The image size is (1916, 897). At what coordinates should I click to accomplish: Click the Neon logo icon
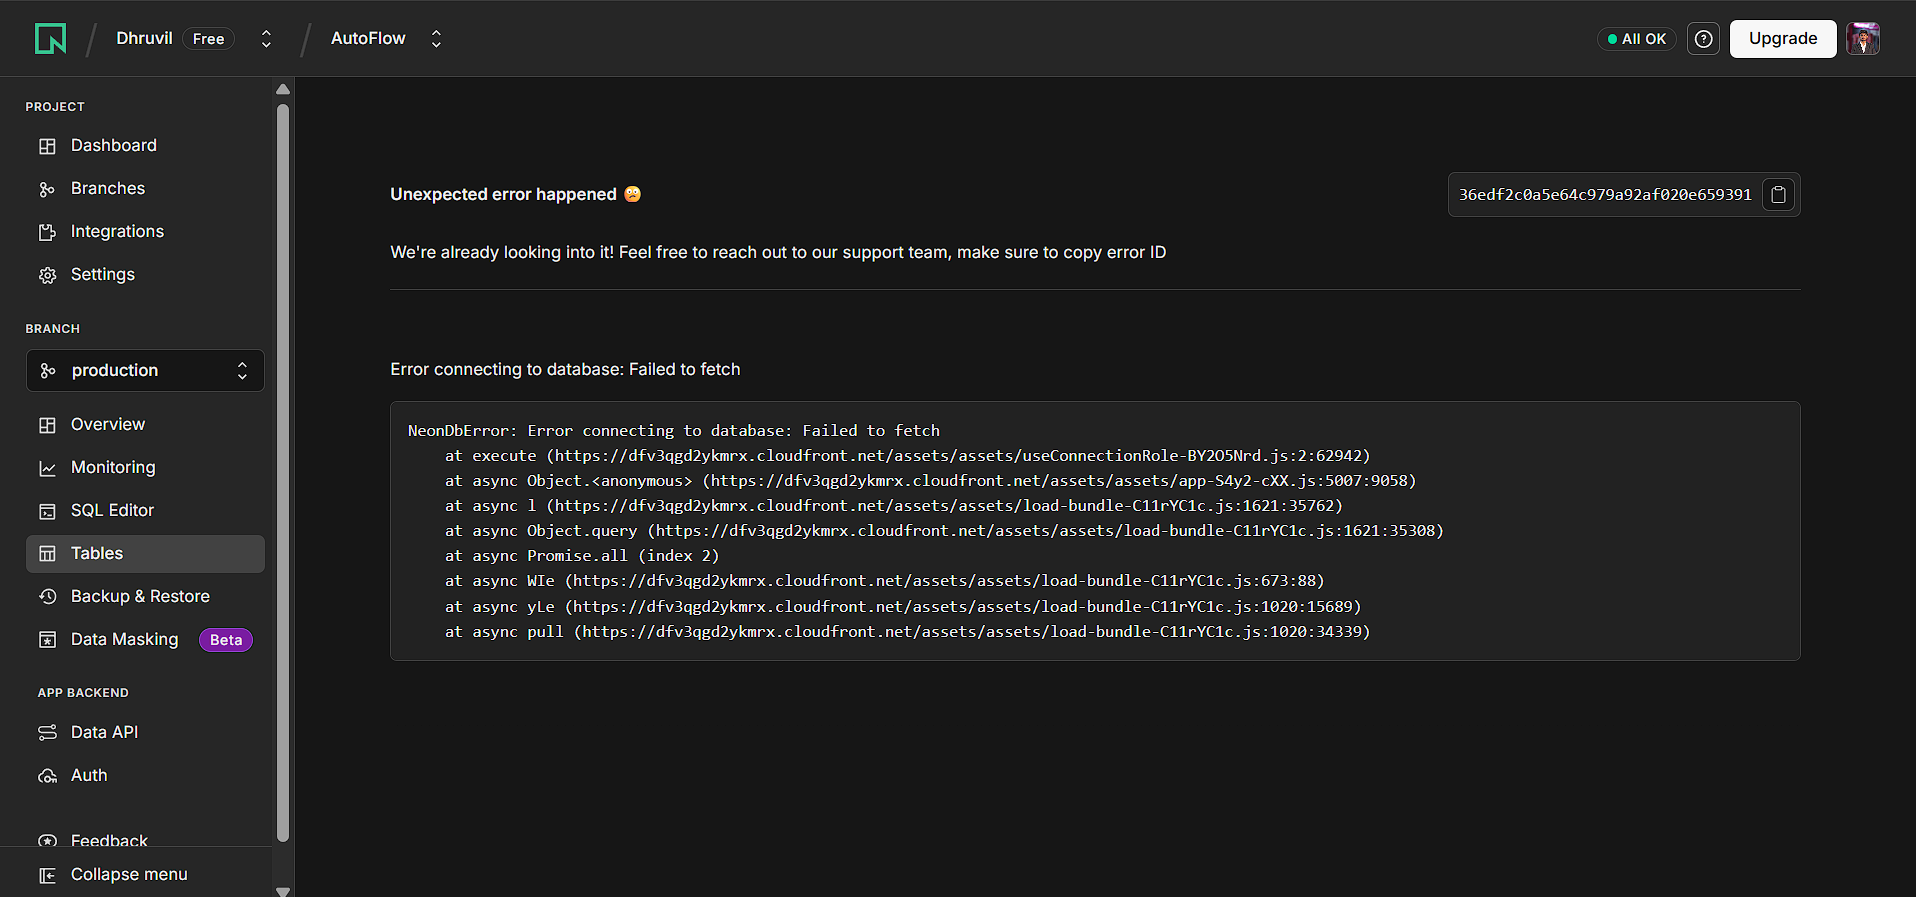50,39
